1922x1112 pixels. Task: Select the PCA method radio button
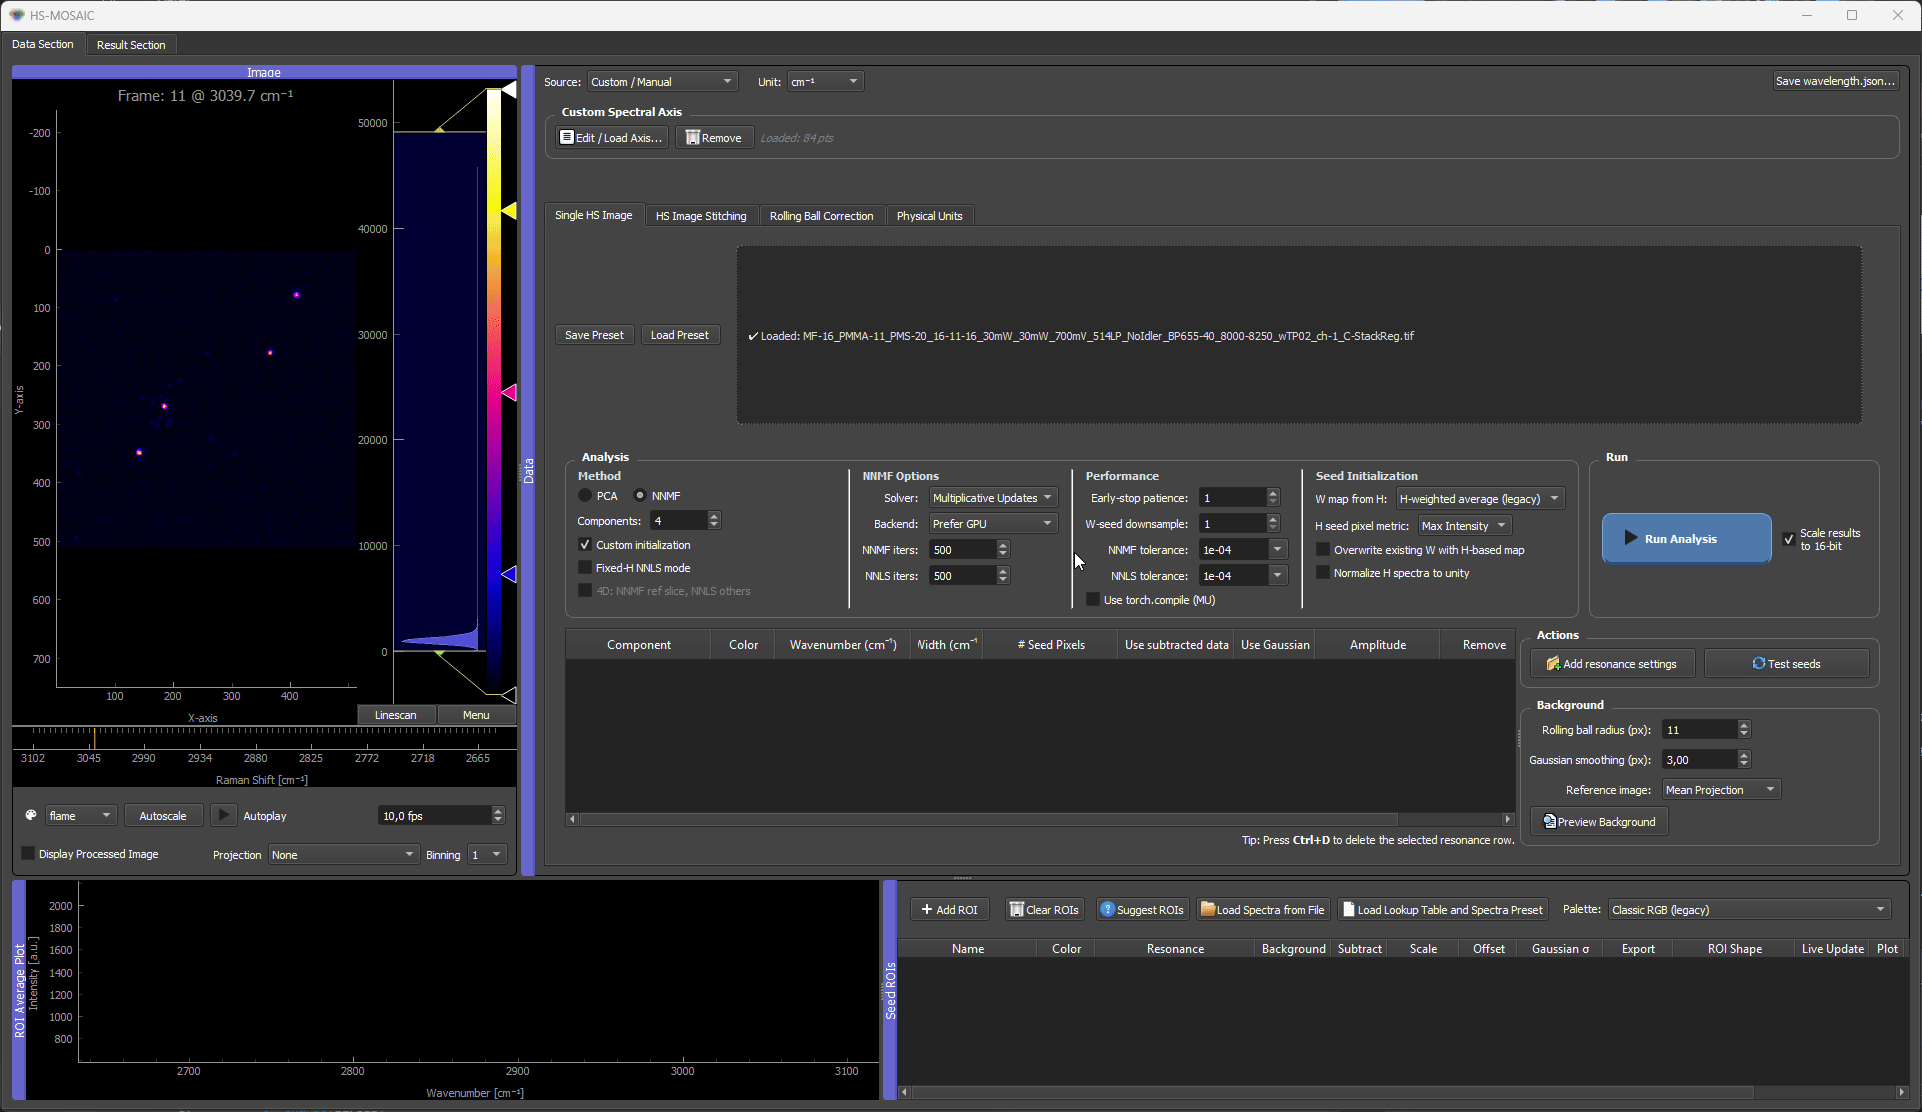click(x=586, y=496)
